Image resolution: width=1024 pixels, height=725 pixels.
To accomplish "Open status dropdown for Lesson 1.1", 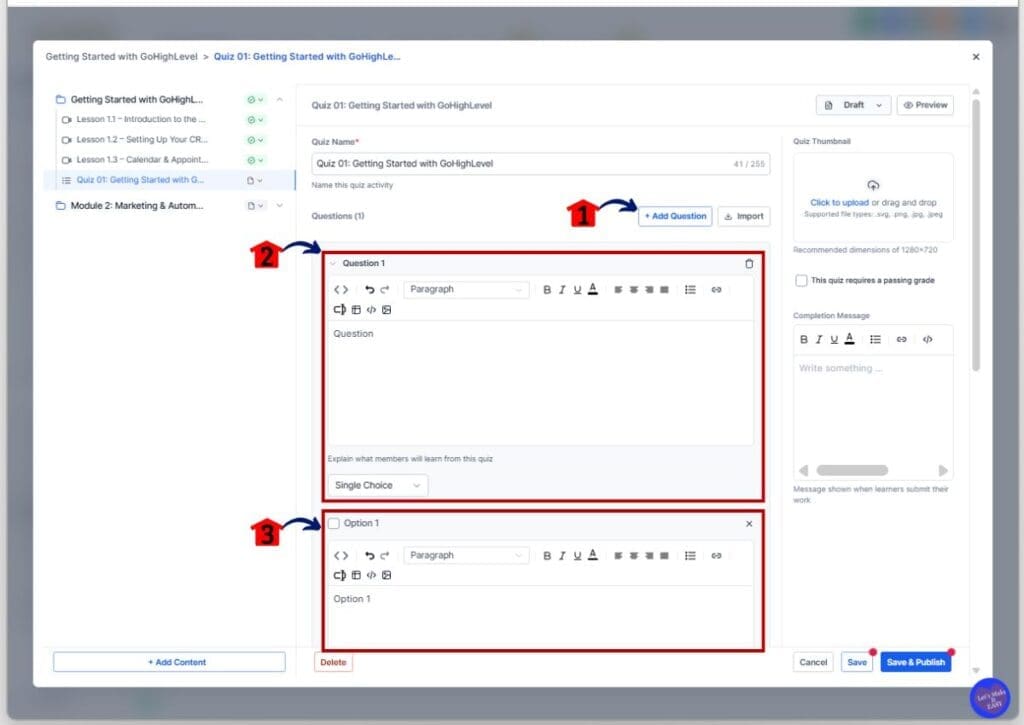I will pos(255,120).
